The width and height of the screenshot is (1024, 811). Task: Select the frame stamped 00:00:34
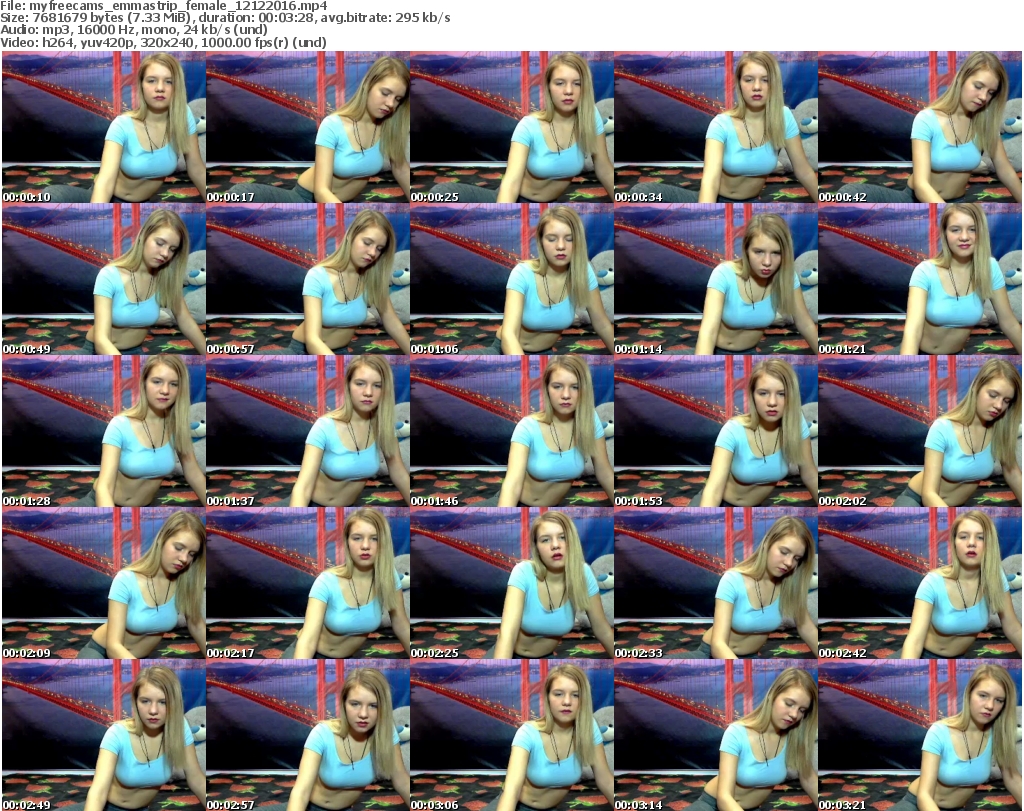pos(716,127)
